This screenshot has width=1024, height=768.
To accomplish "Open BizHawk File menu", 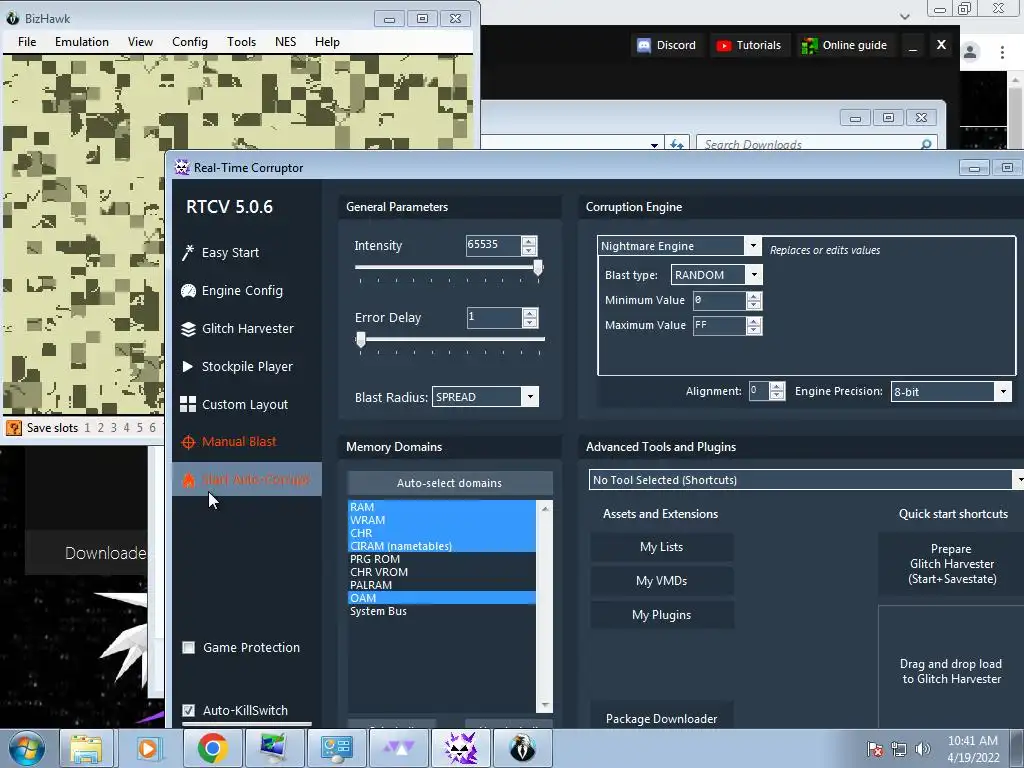I will point(27,42).
